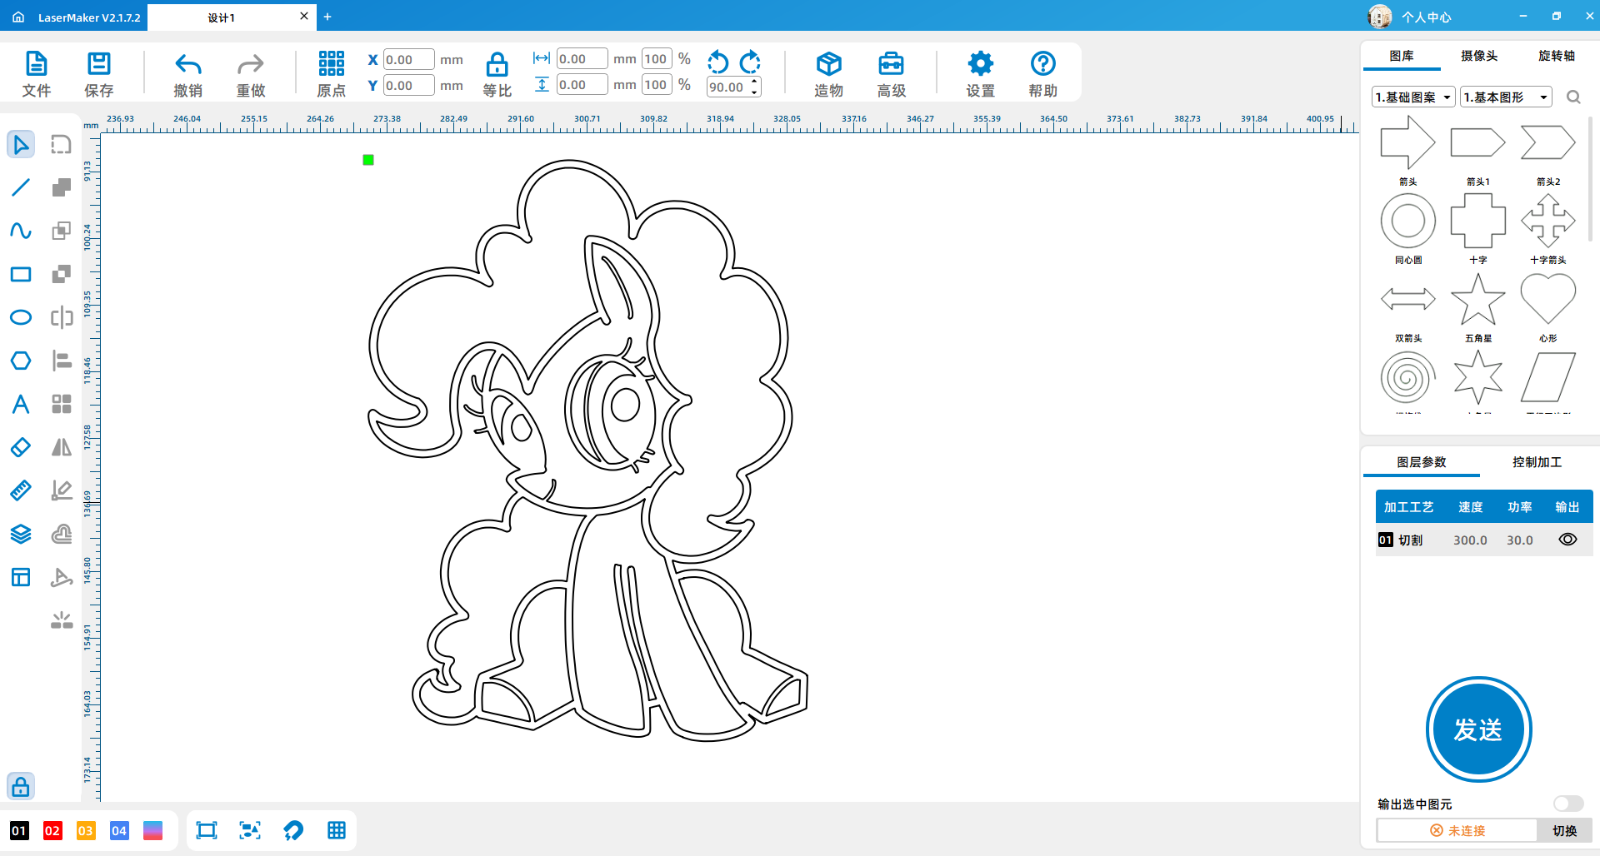Click the eraser tool icon
Screen dimensions: 1600x856
click(x=20, y=447)
